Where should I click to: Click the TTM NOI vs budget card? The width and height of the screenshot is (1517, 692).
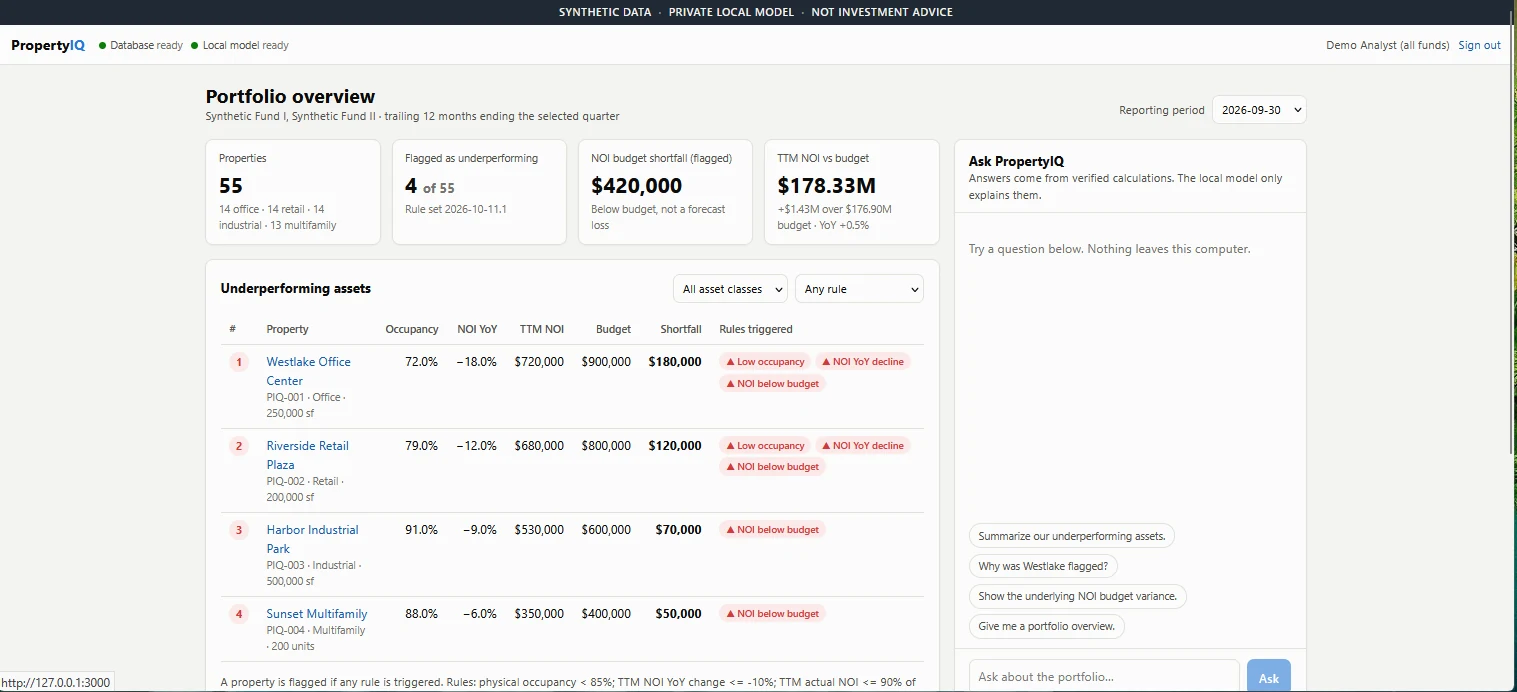click(x=852, y=192)
